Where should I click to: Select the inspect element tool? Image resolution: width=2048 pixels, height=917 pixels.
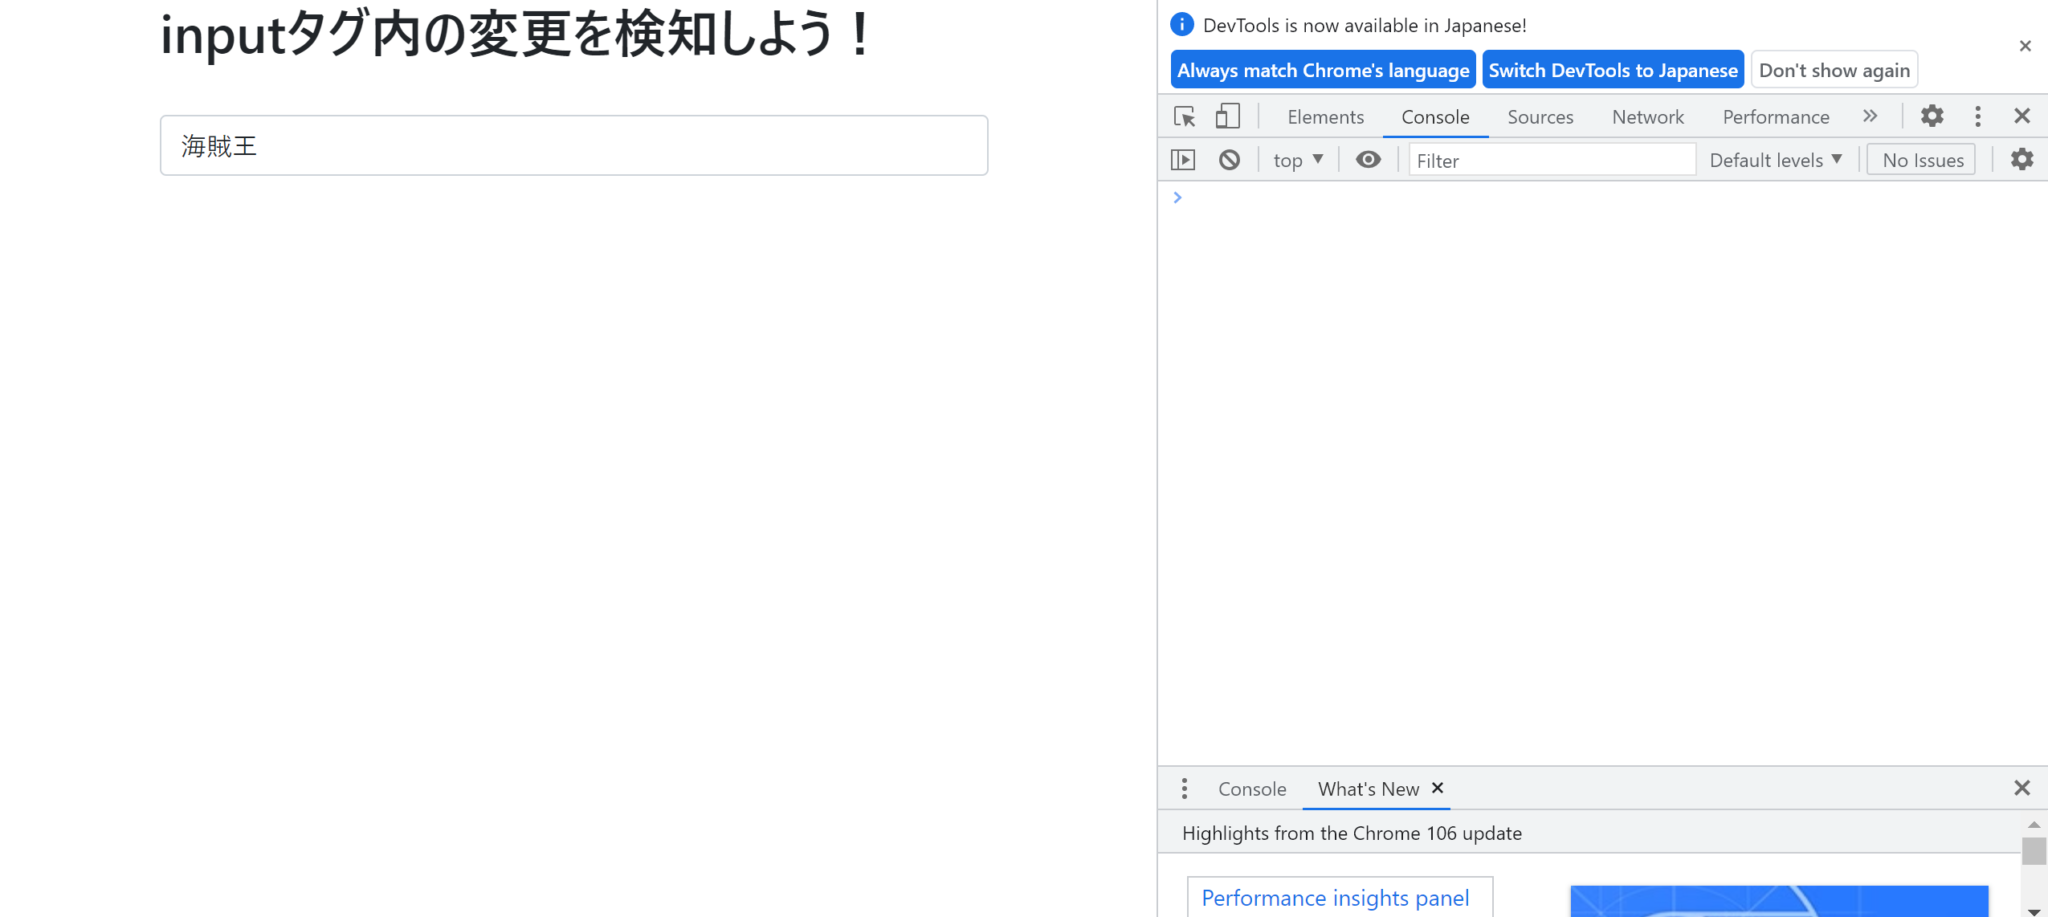1184,116
